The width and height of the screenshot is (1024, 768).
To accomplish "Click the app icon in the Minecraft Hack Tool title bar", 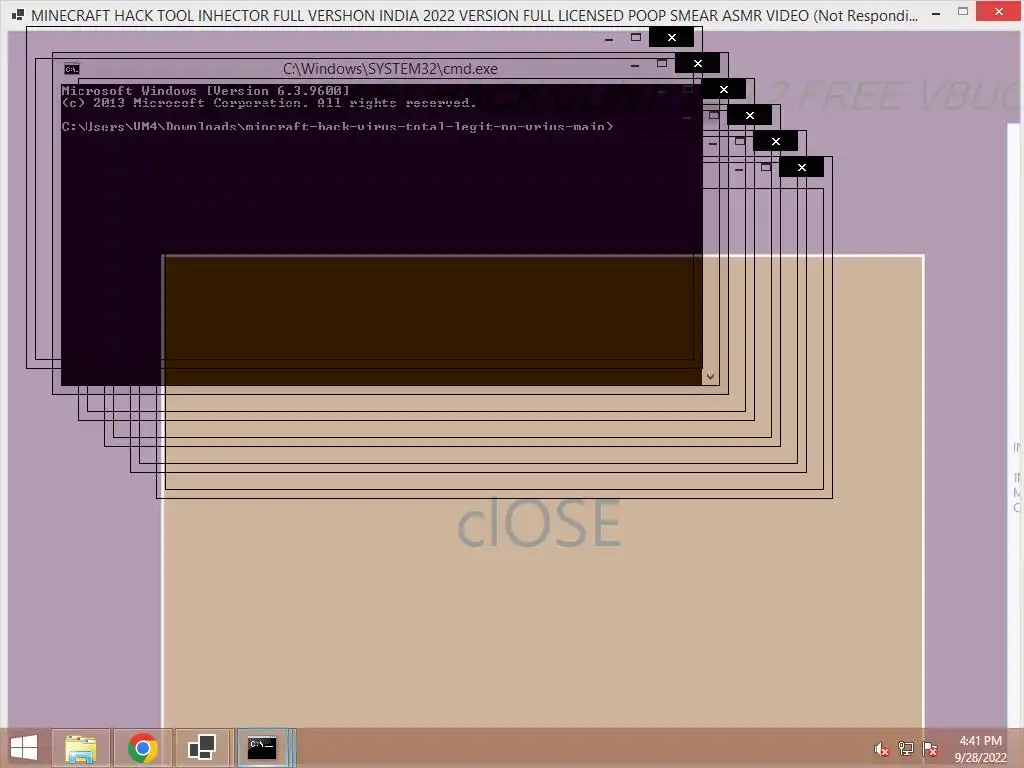I will coord(18,14).
